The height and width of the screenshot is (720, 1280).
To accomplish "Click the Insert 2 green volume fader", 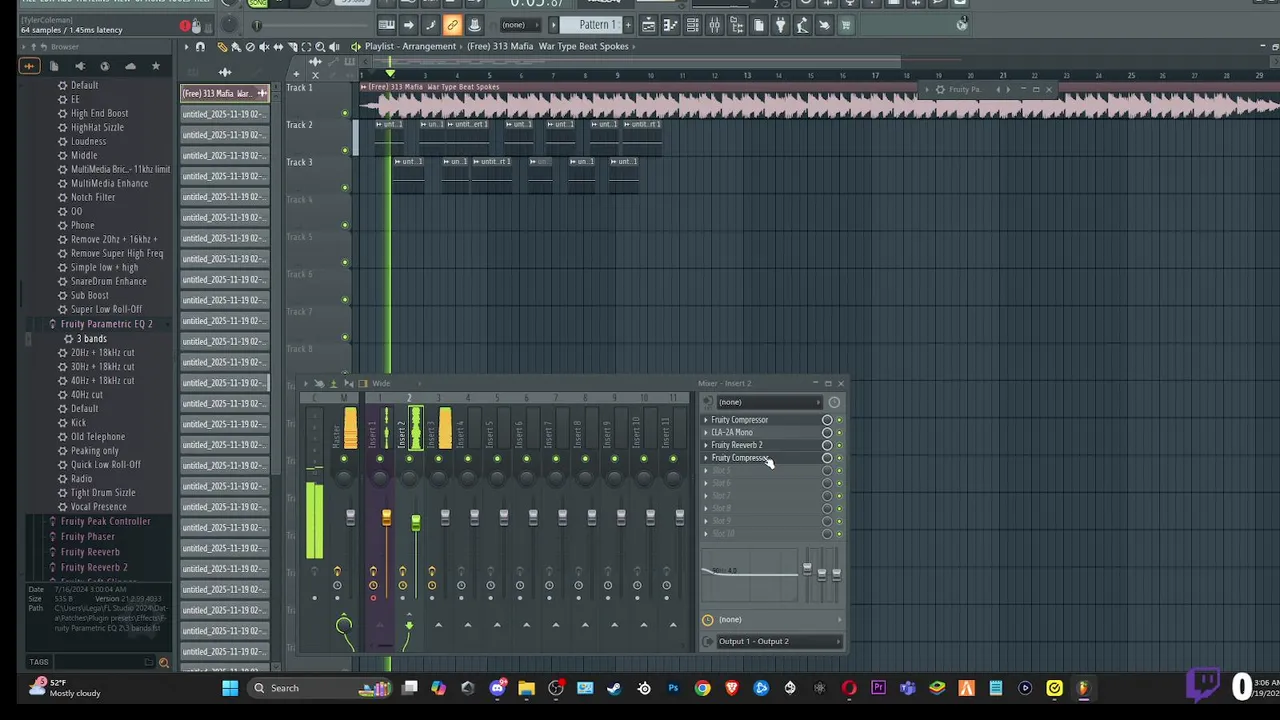I will [415, 523].
